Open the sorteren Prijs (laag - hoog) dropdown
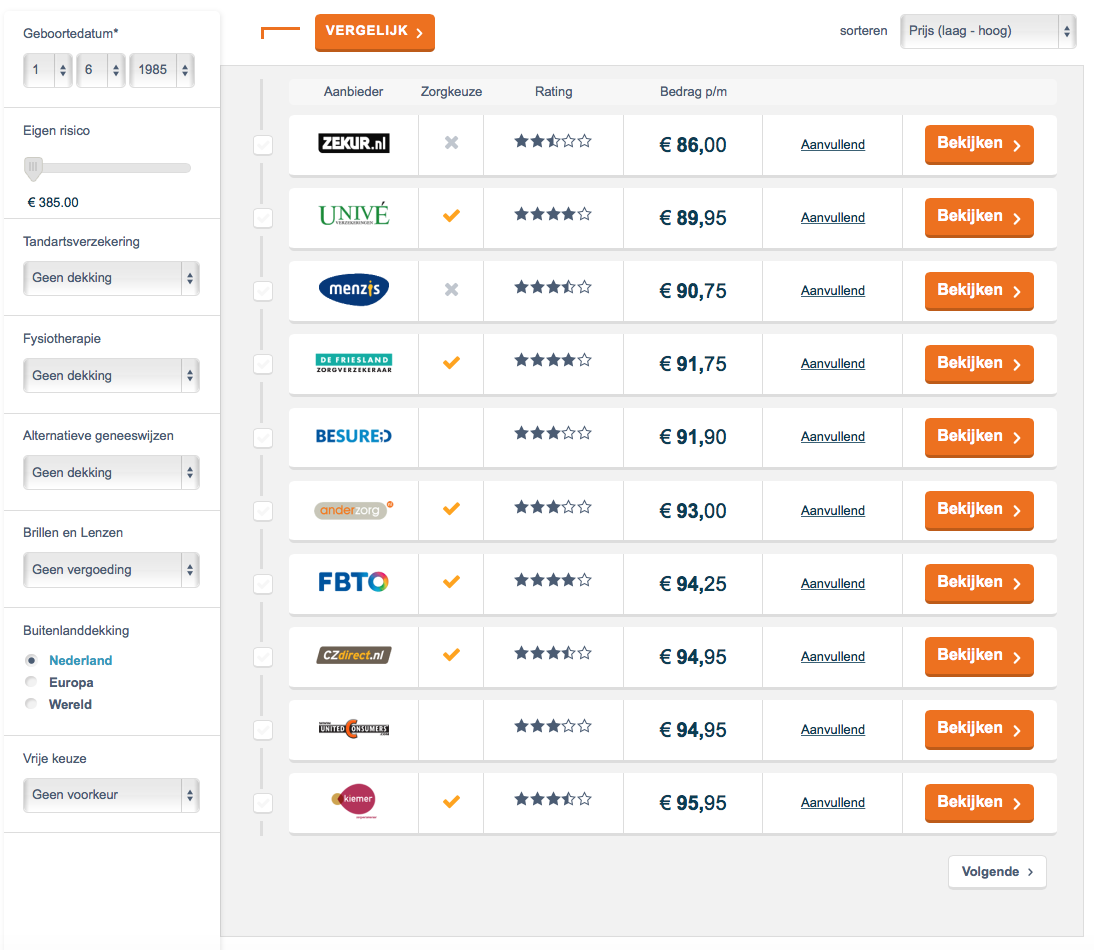 pyautogui.click(x=988, y=31)
